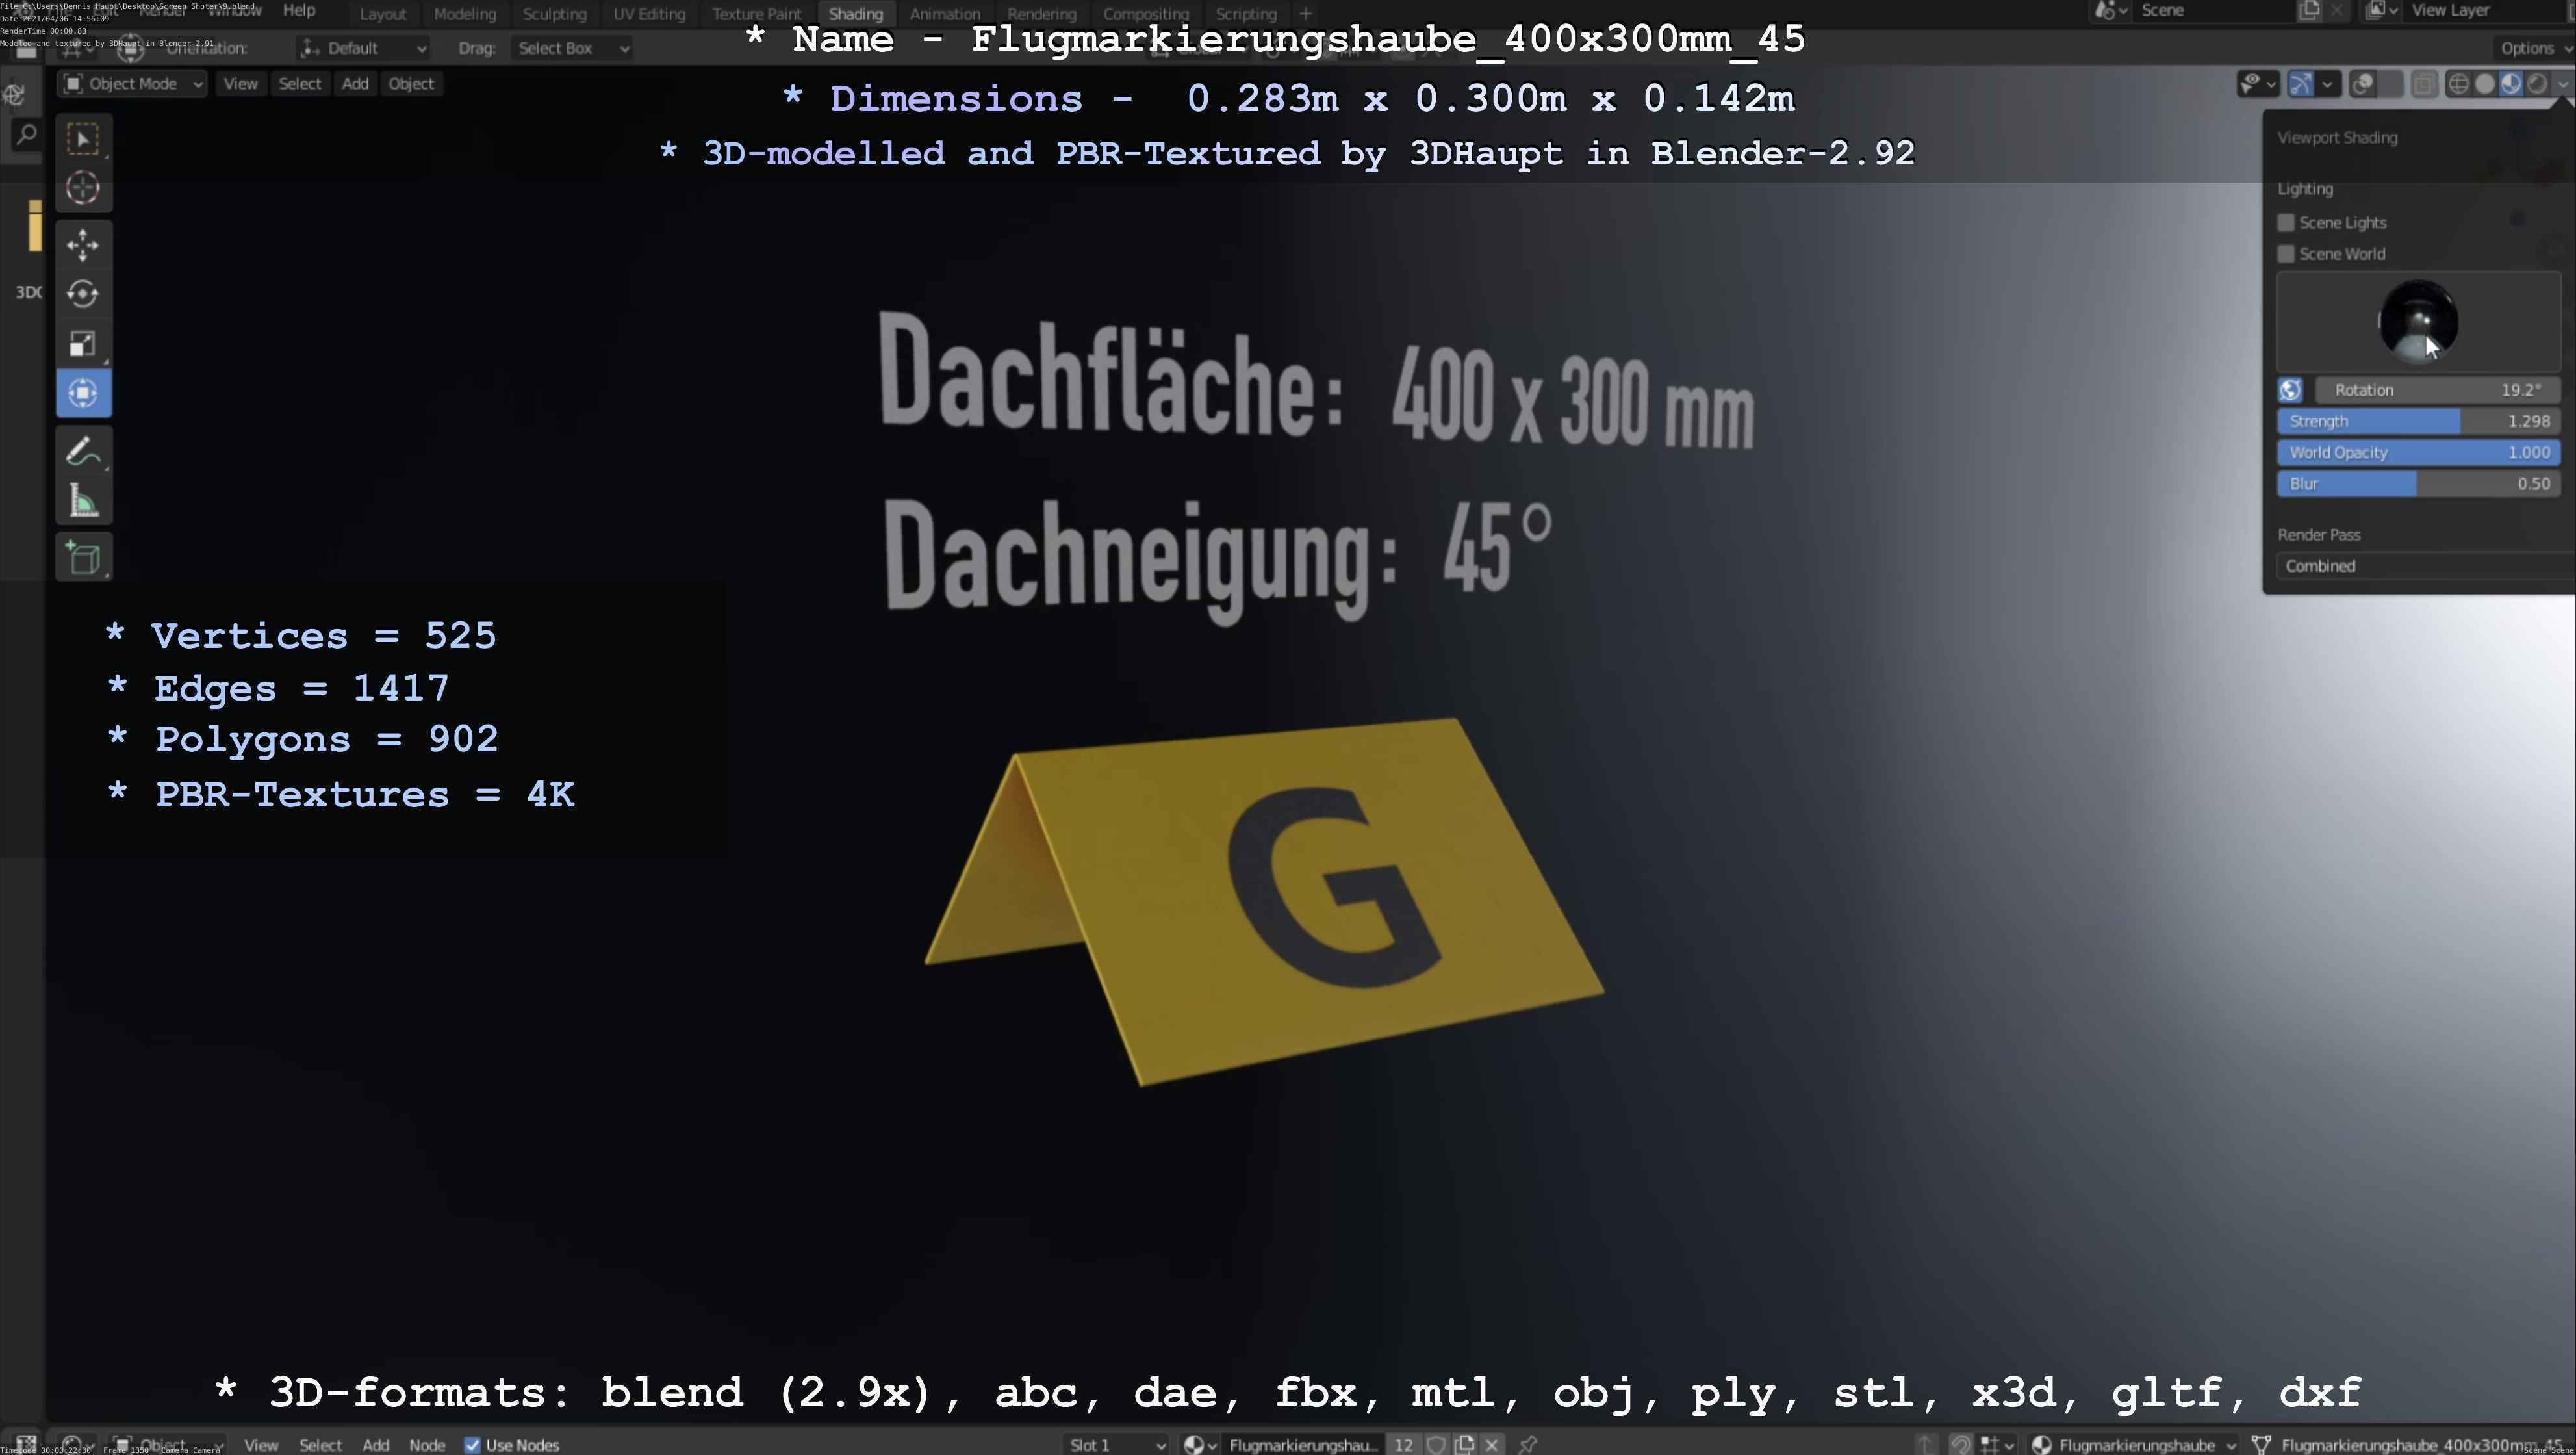Switch to the Texture Paint workspace tab
The height and width of the screenshot is (1455, 2576).
[x=757, y=14]
